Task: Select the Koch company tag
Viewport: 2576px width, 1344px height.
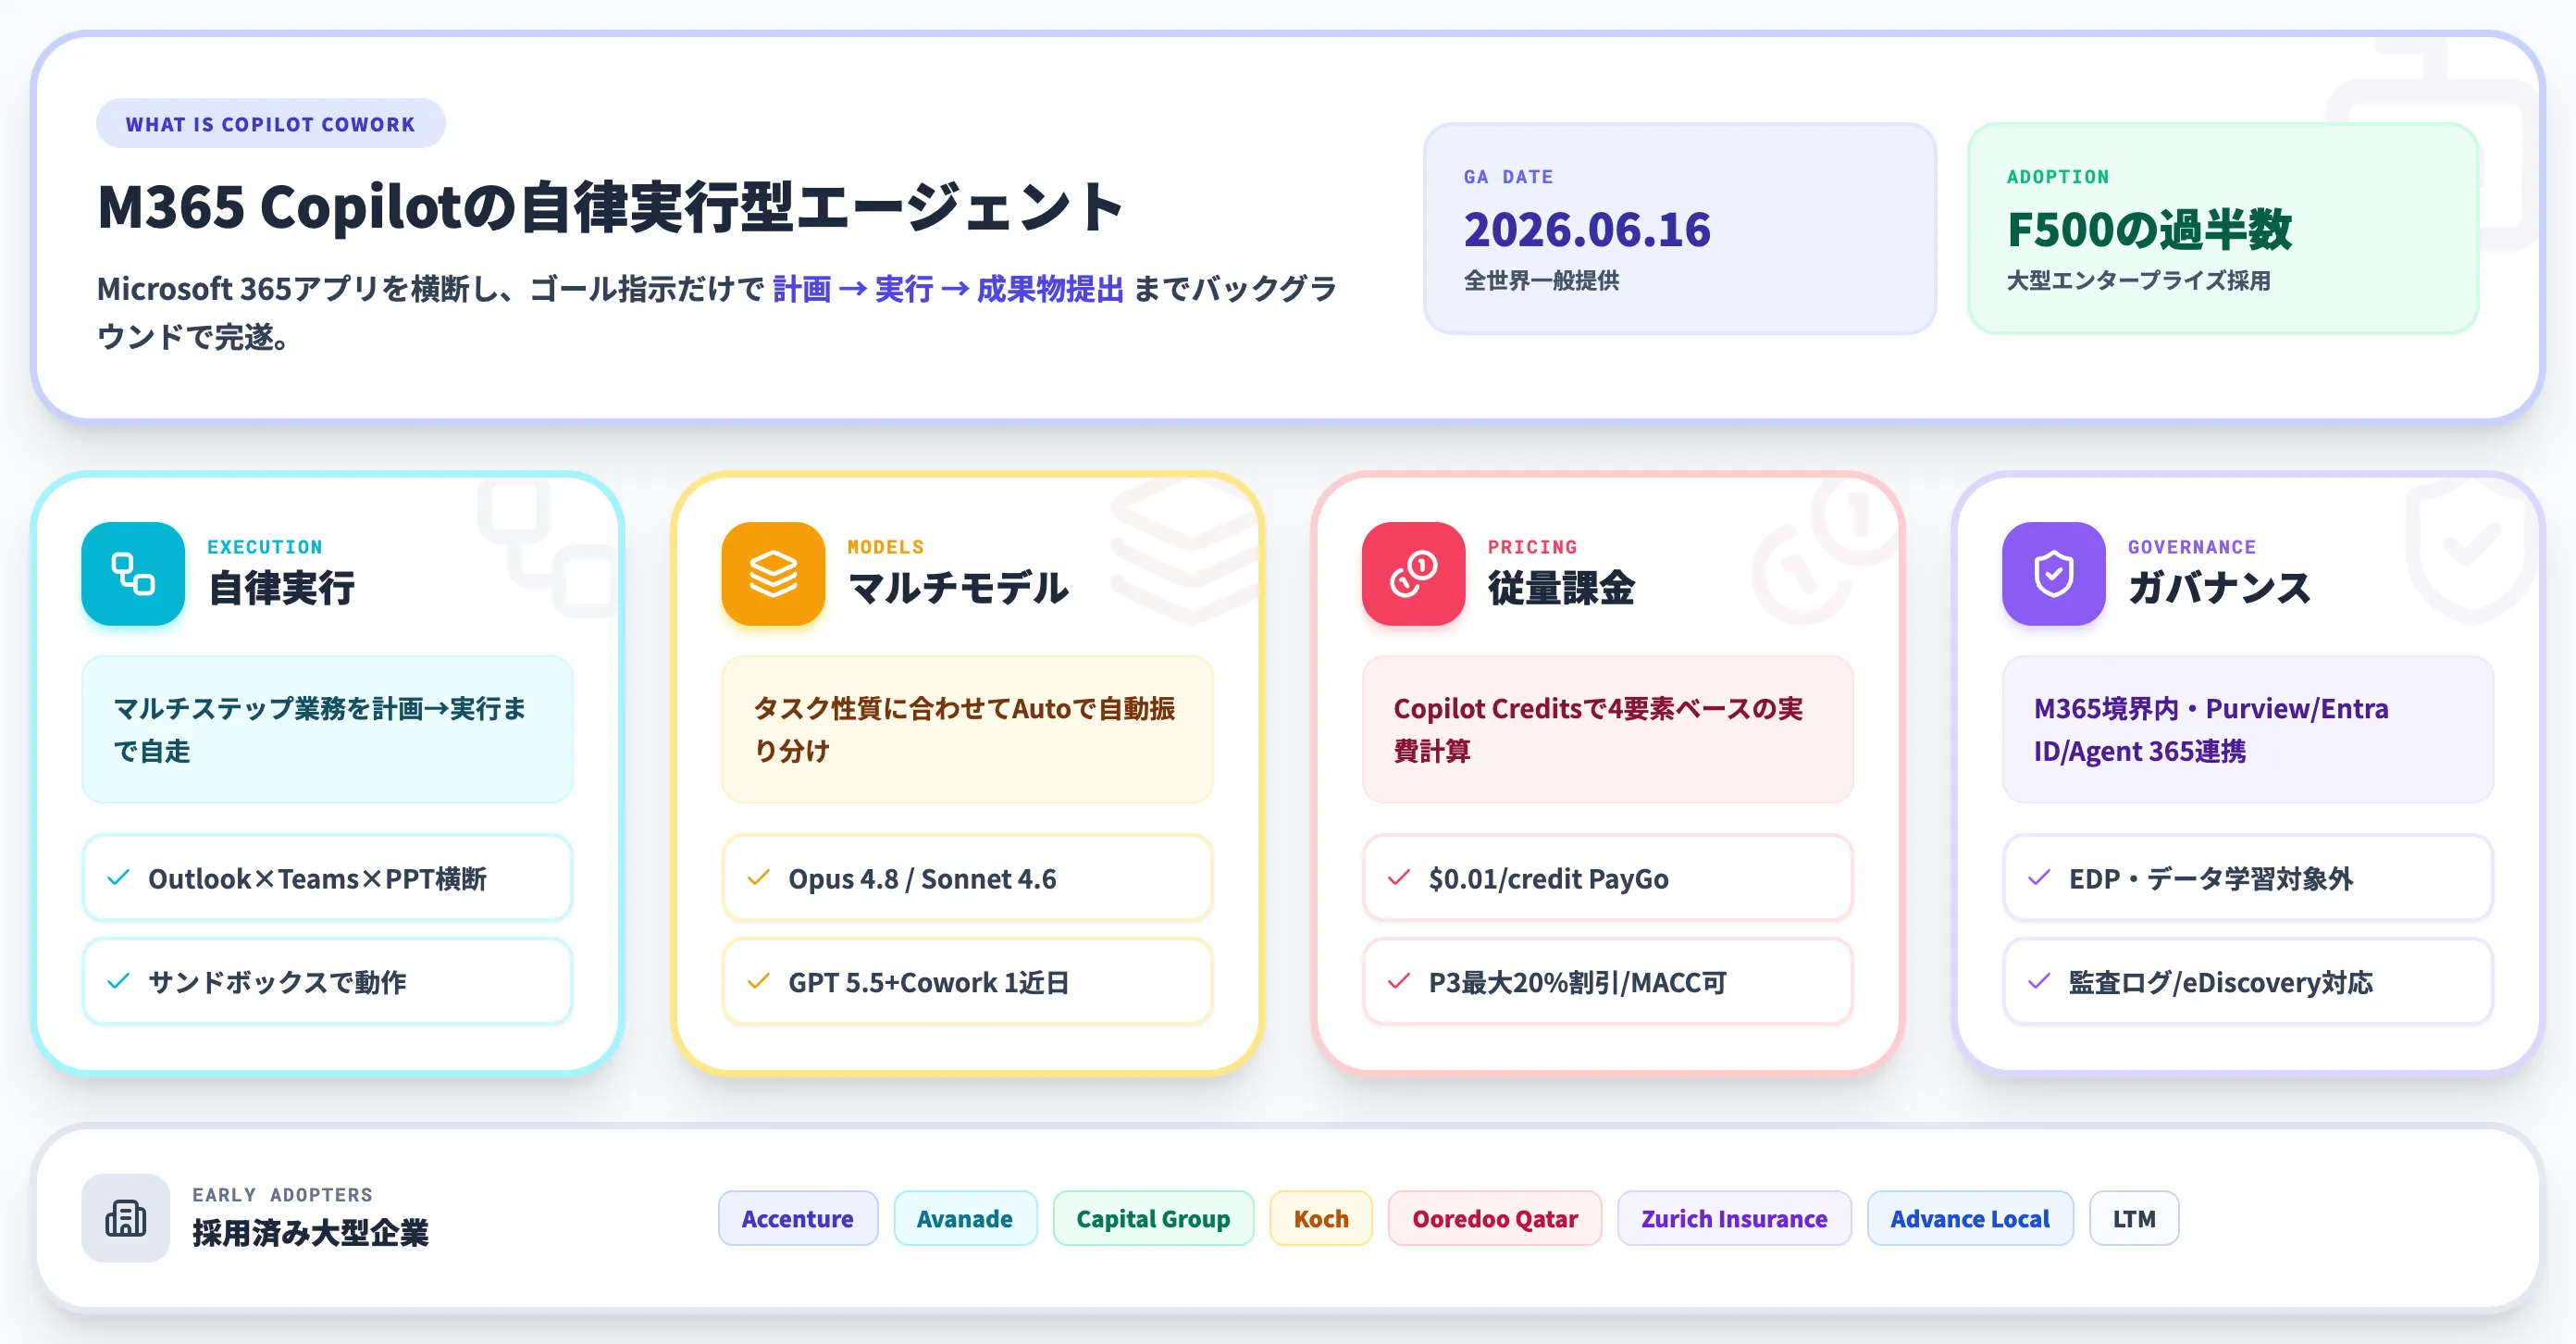Action: click(x=1321, y=1218)
